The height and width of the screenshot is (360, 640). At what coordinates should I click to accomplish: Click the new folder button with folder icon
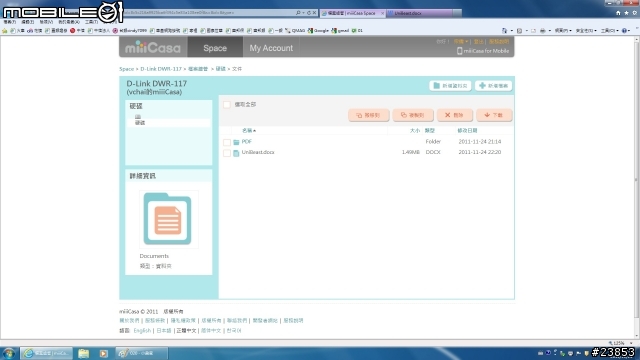click(x=450, y=86)
